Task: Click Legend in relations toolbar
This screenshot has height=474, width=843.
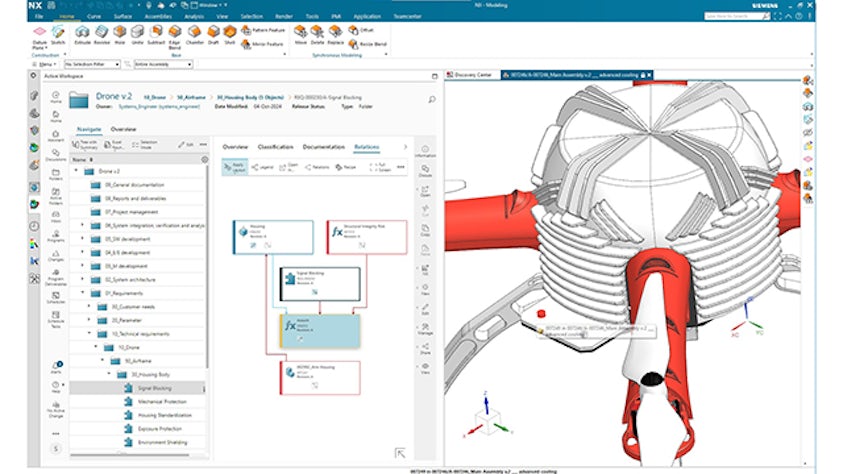Action: [x=263, y=167]
